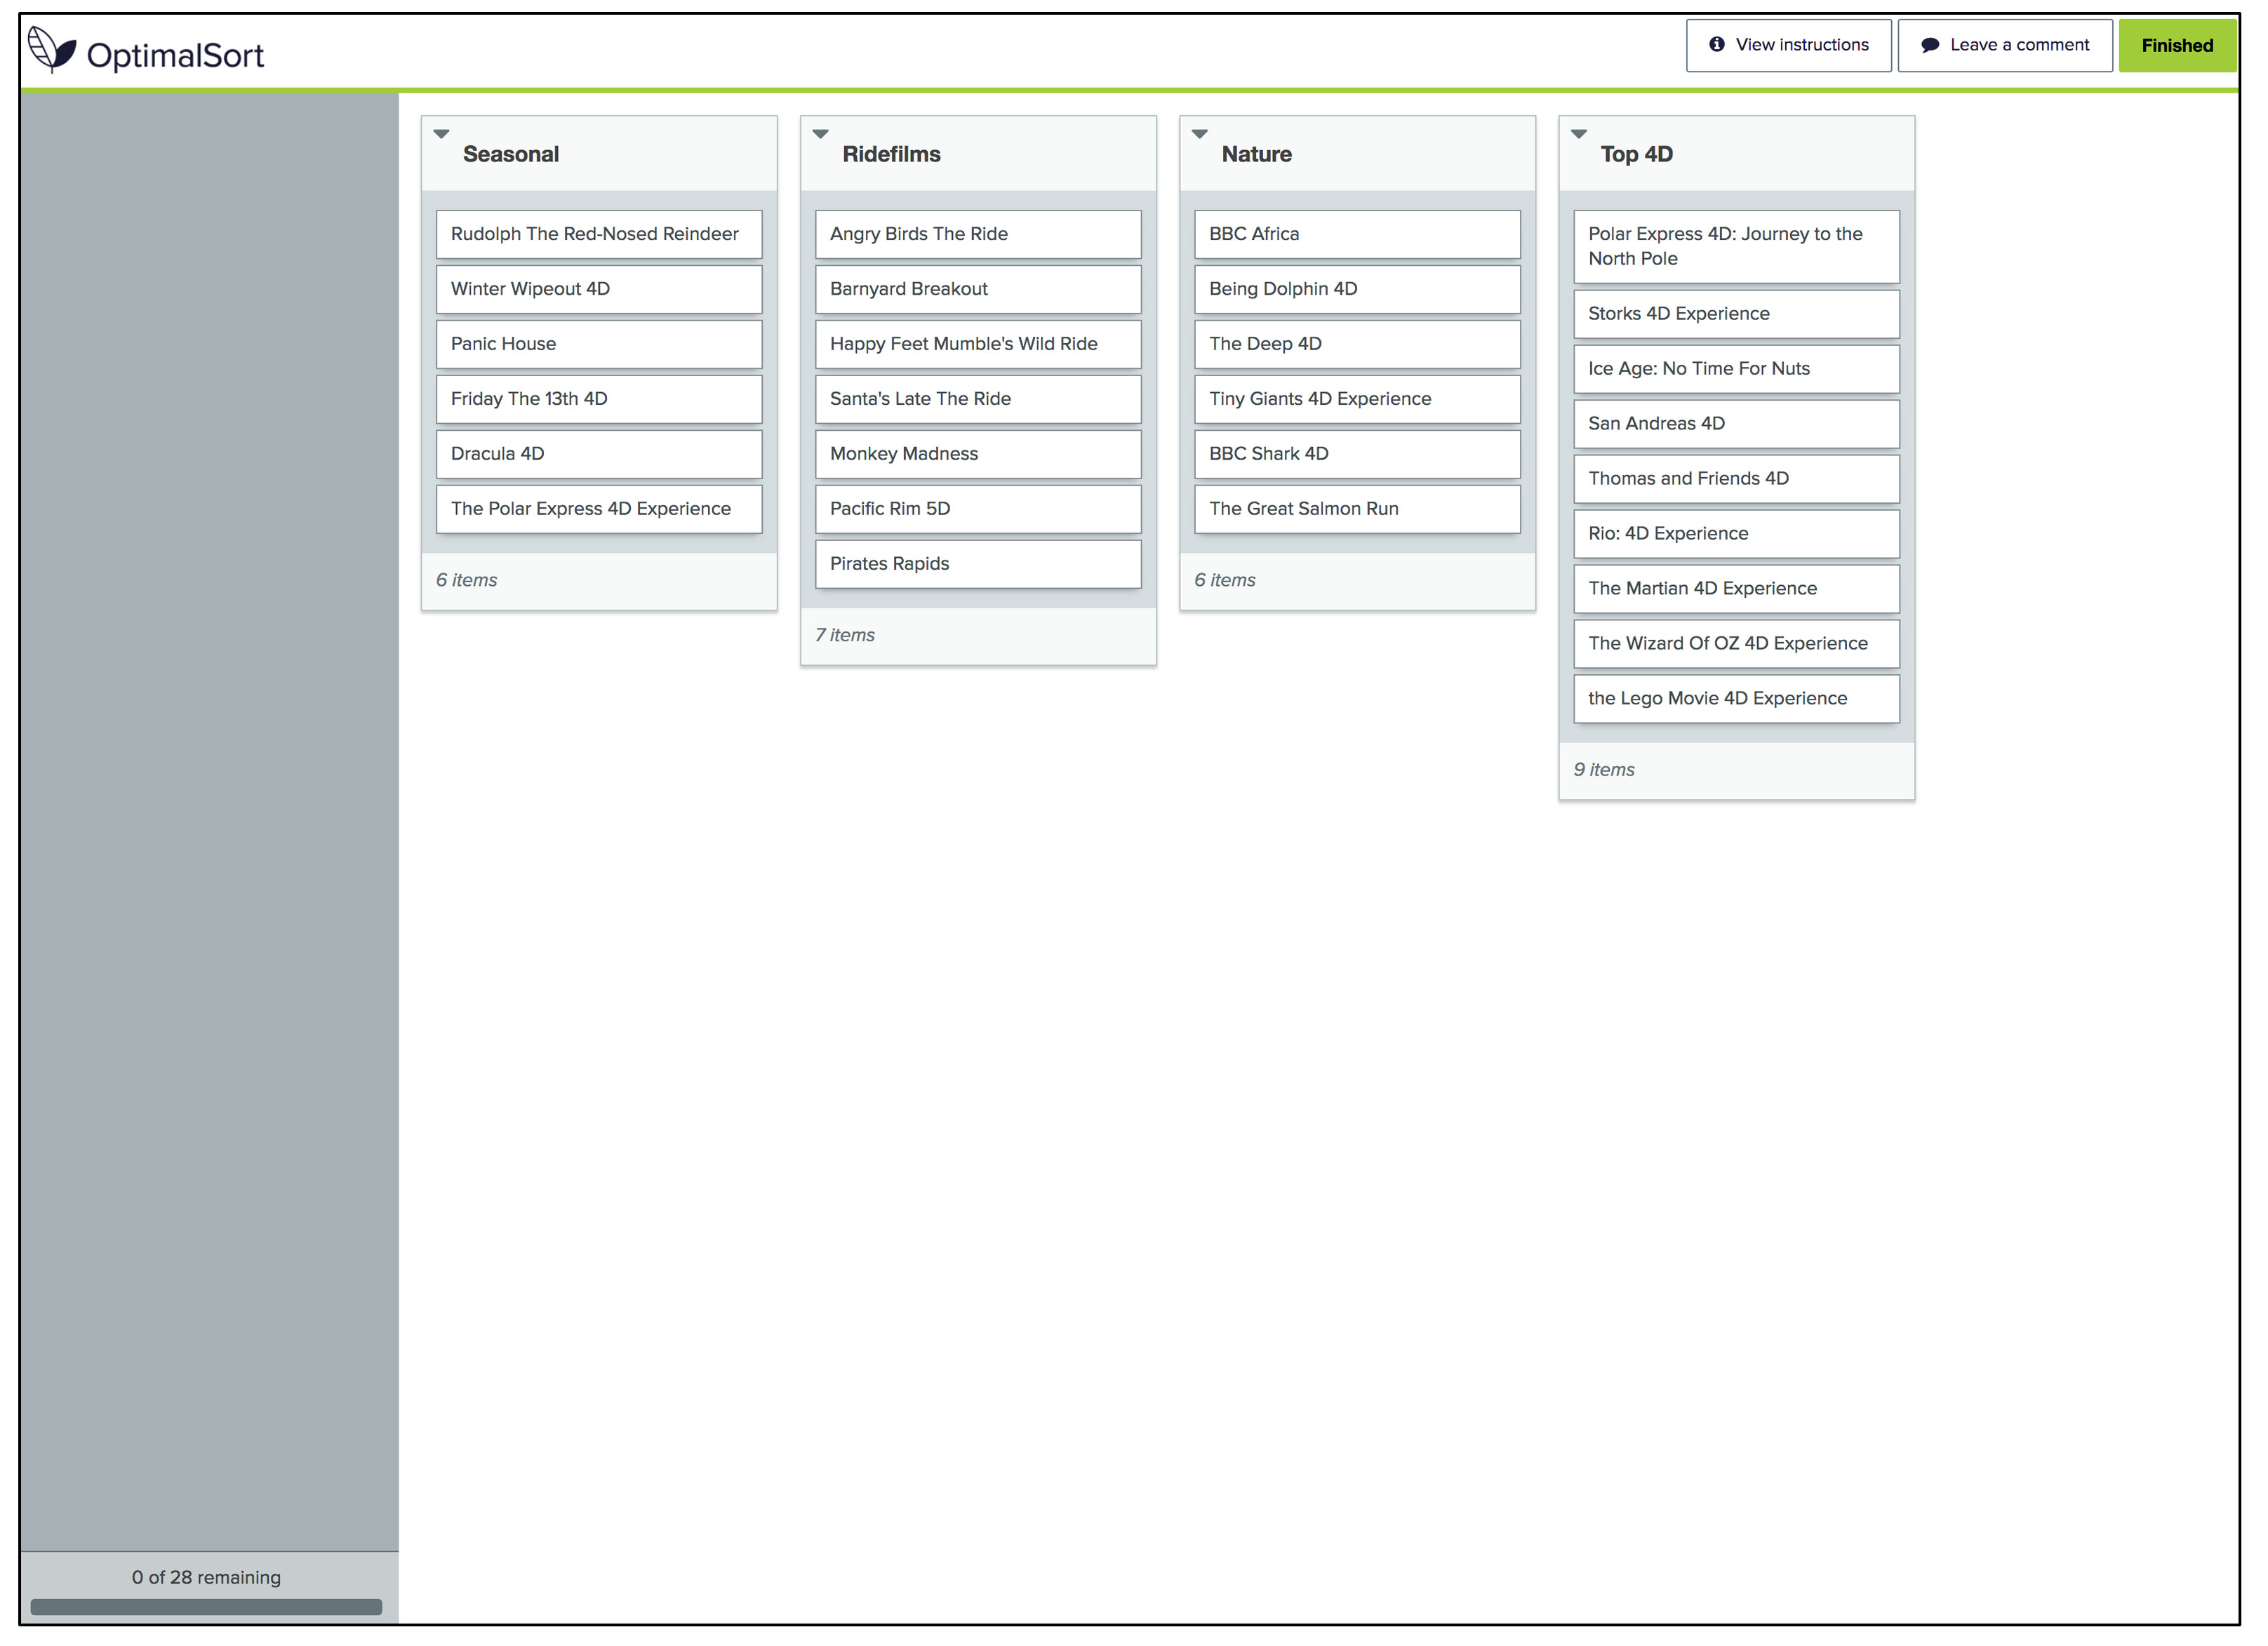Click the info icon in View instructions
Screen dimensions: 2268x1646
[x=1716, y=44]
